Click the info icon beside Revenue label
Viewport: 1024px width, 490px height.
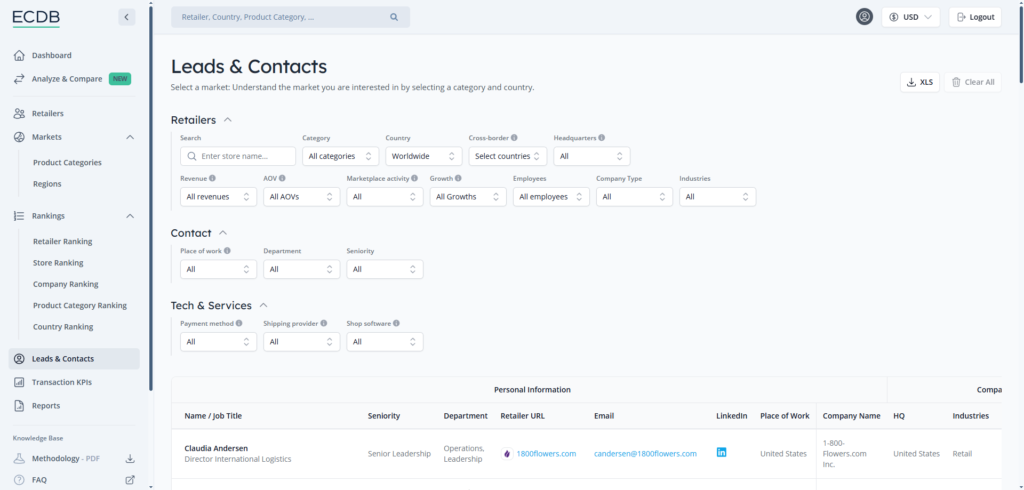[213, 178]
